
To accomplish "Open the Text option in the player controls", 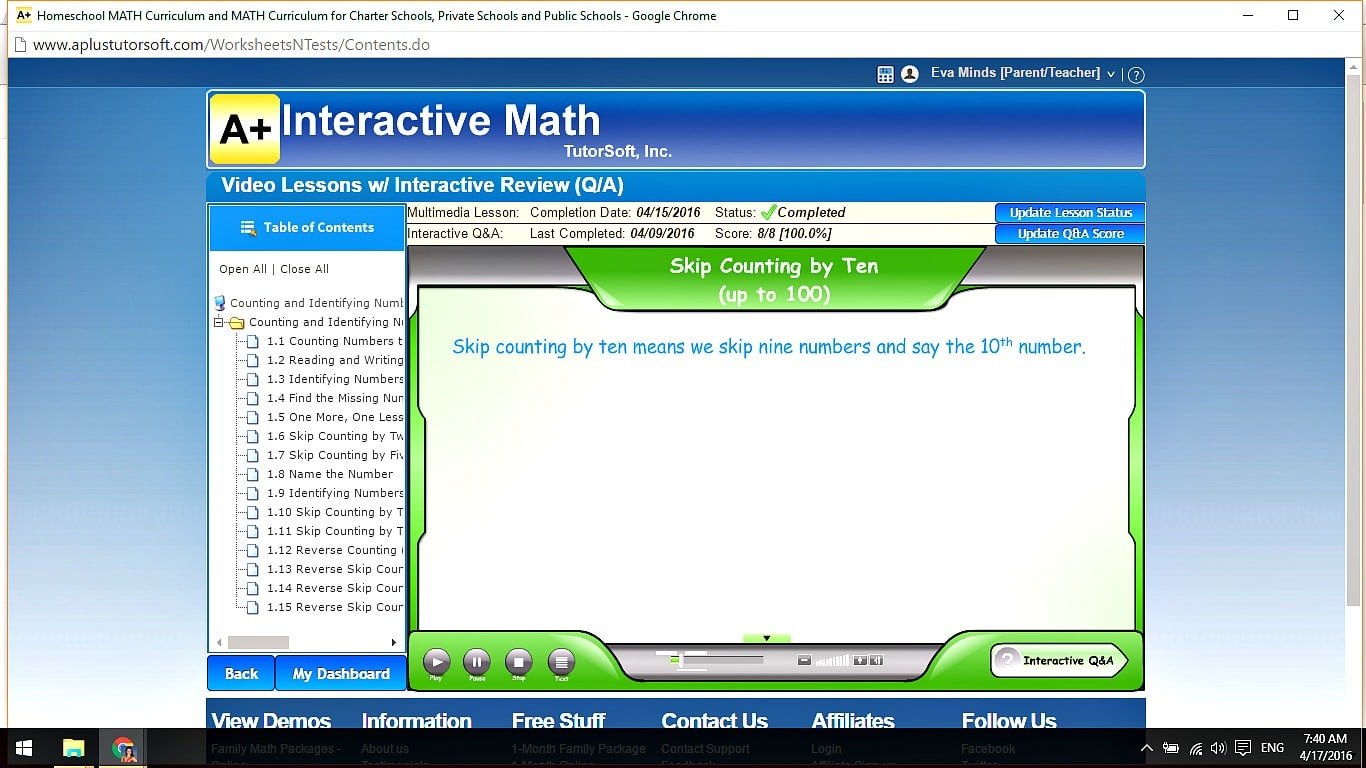I will (x=561, y=661).
